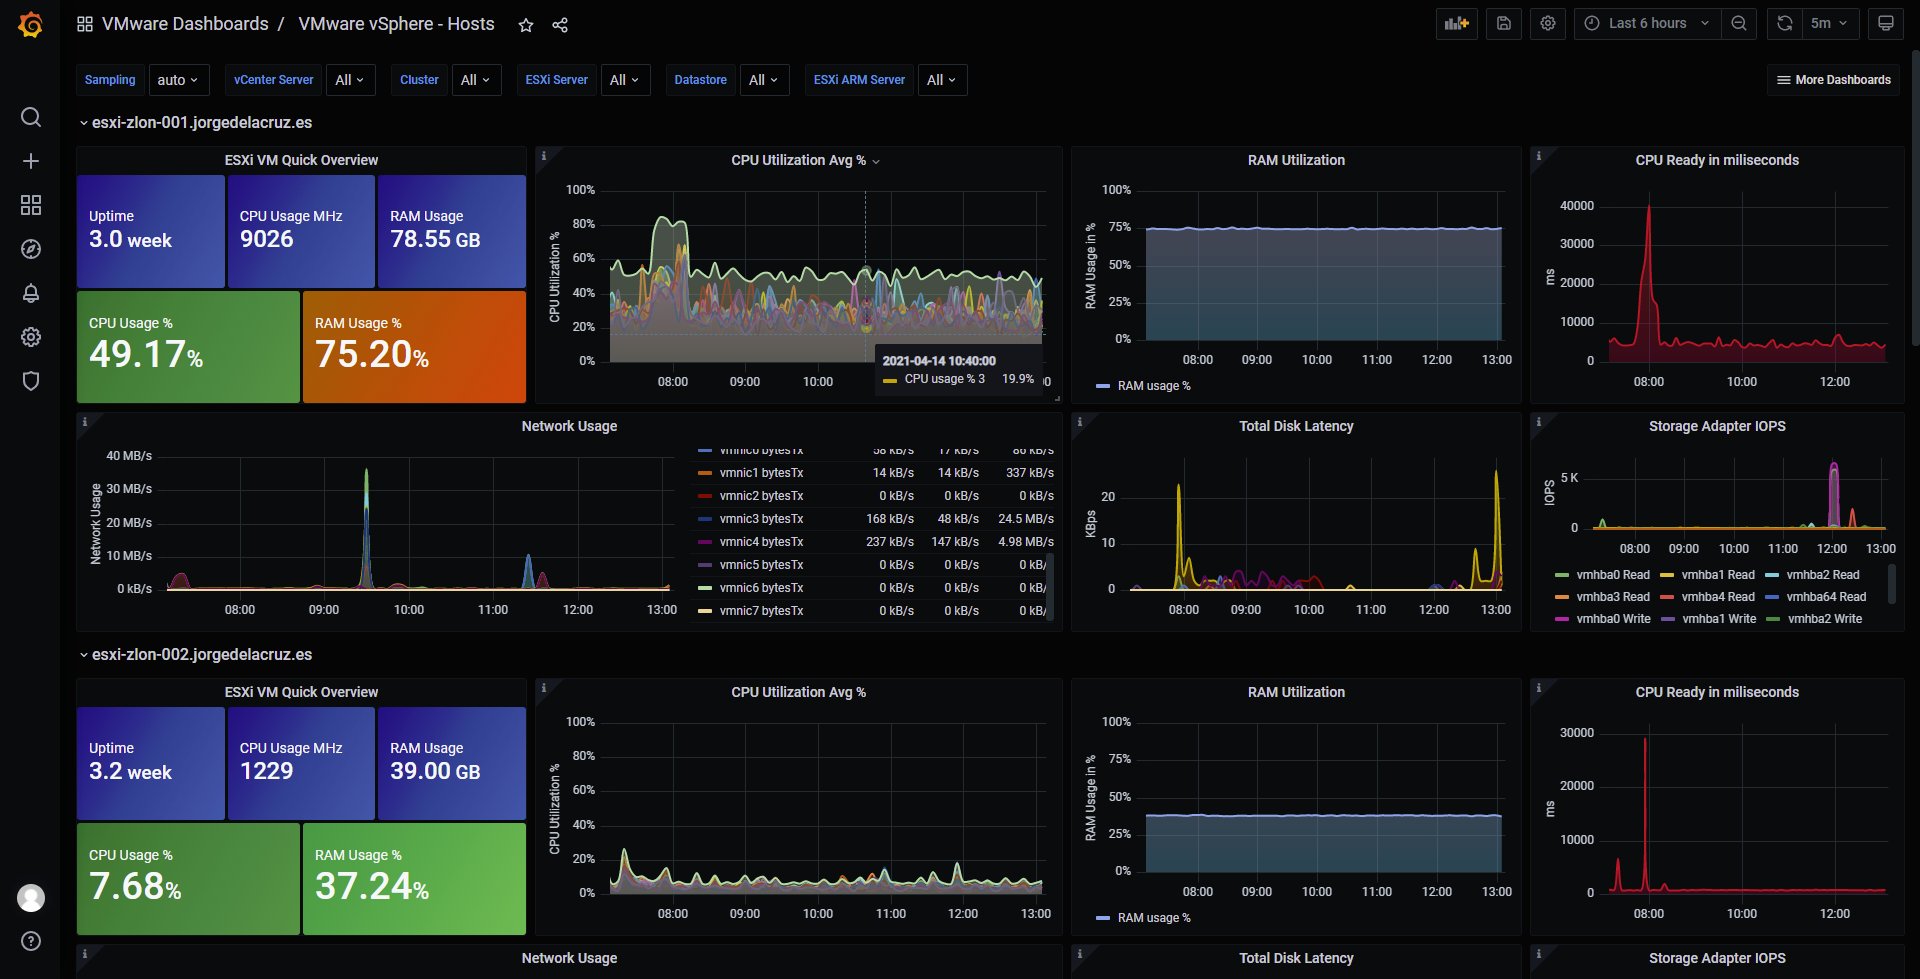The height and width of the screenshot is (979, 1920).
Task: Open the first Total Disk Latency panel title menu
Action: (1296, 426)
